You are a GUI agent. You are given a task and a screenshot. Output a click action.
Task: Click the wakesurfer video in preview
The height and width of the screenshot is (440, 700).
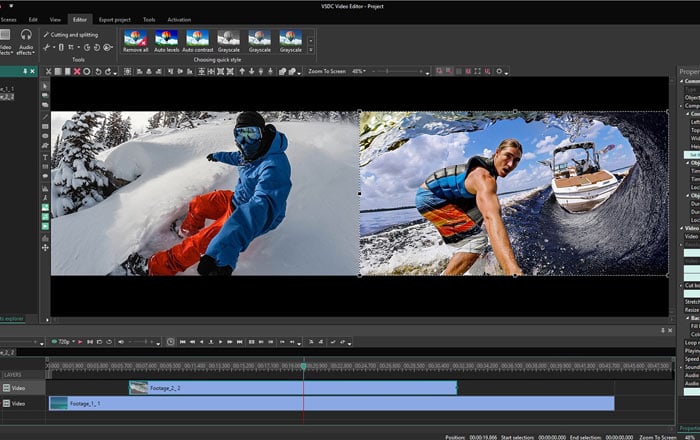click(x=514, y=193)
